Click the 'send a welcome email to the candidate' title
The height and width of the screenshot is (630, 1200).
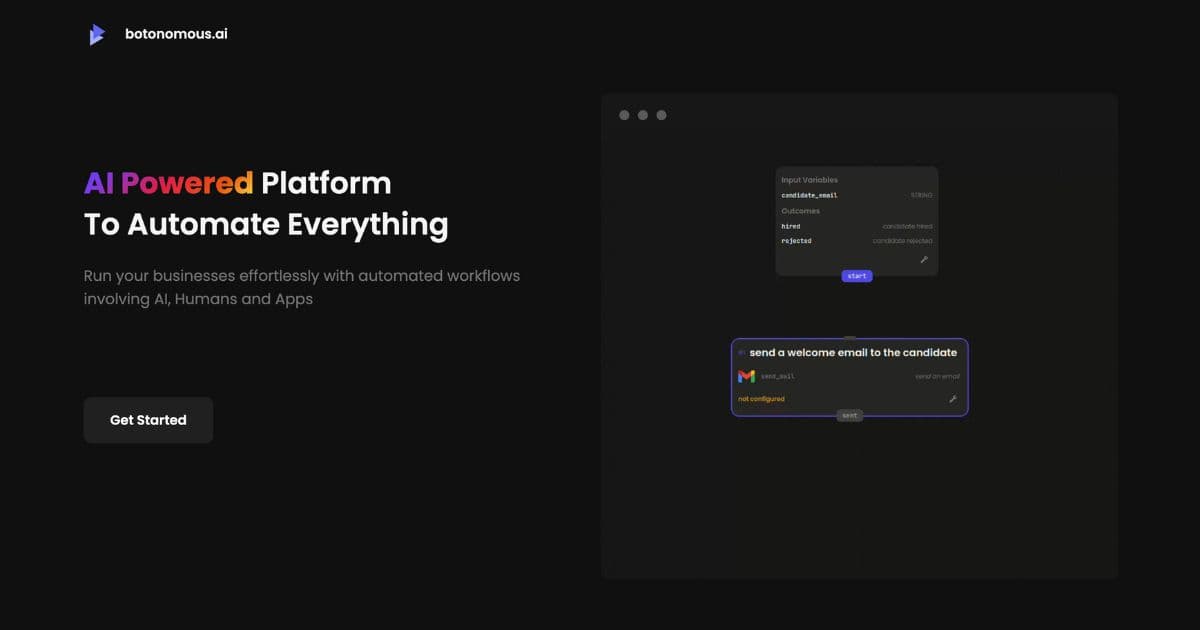(x=853, y=352)
